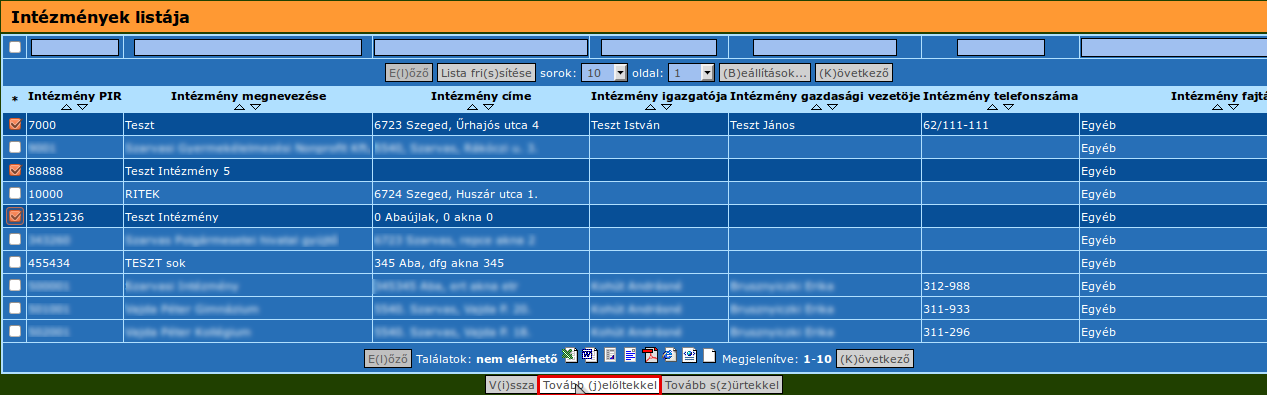
Task: Check the RITEK institution row checkbox
Action: (14, 193)
